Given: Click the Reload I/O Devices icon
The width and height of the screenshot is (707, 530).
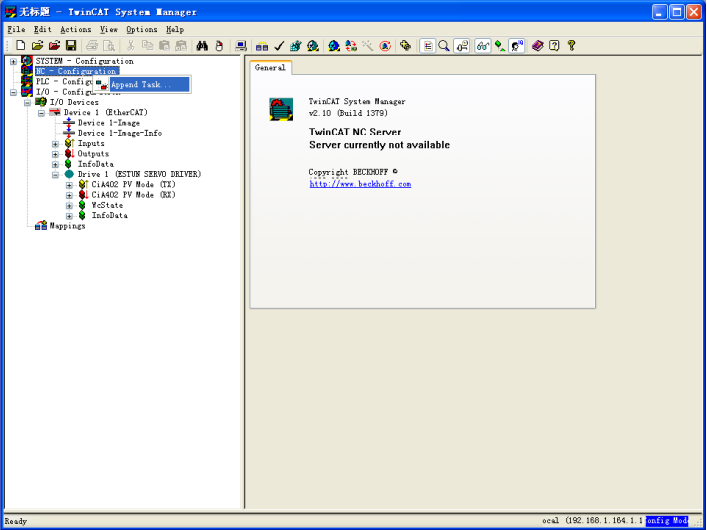Looking at the screenshot, I should 351,46.
